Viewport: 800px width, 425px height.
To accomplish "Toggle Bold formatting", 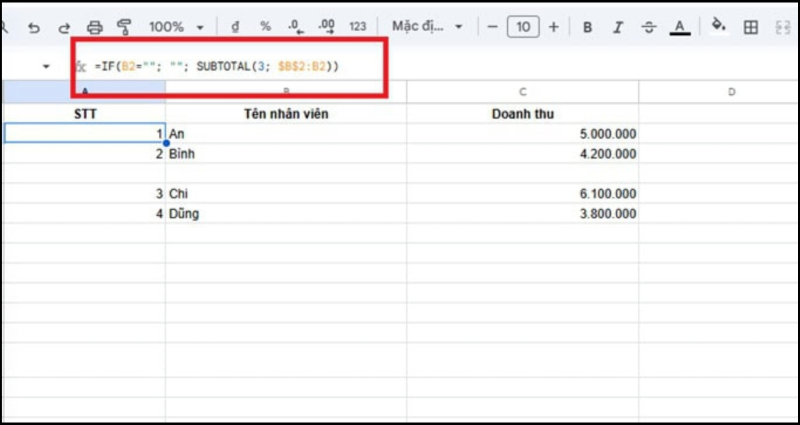I will [x=588, y=27].
